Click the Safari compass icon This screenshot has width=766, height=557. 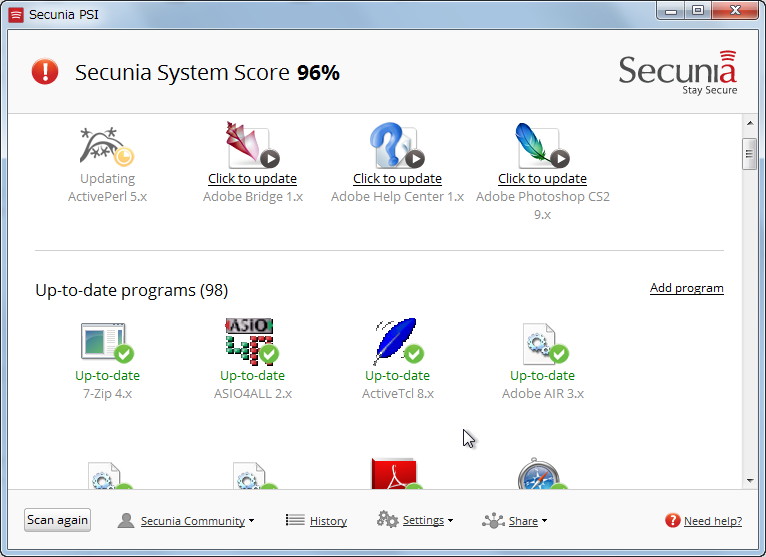point(542,473)
